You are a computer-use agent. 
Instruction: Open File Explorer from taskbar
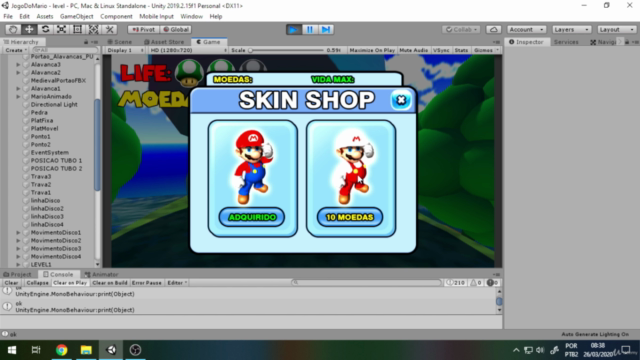pos(86,350)
